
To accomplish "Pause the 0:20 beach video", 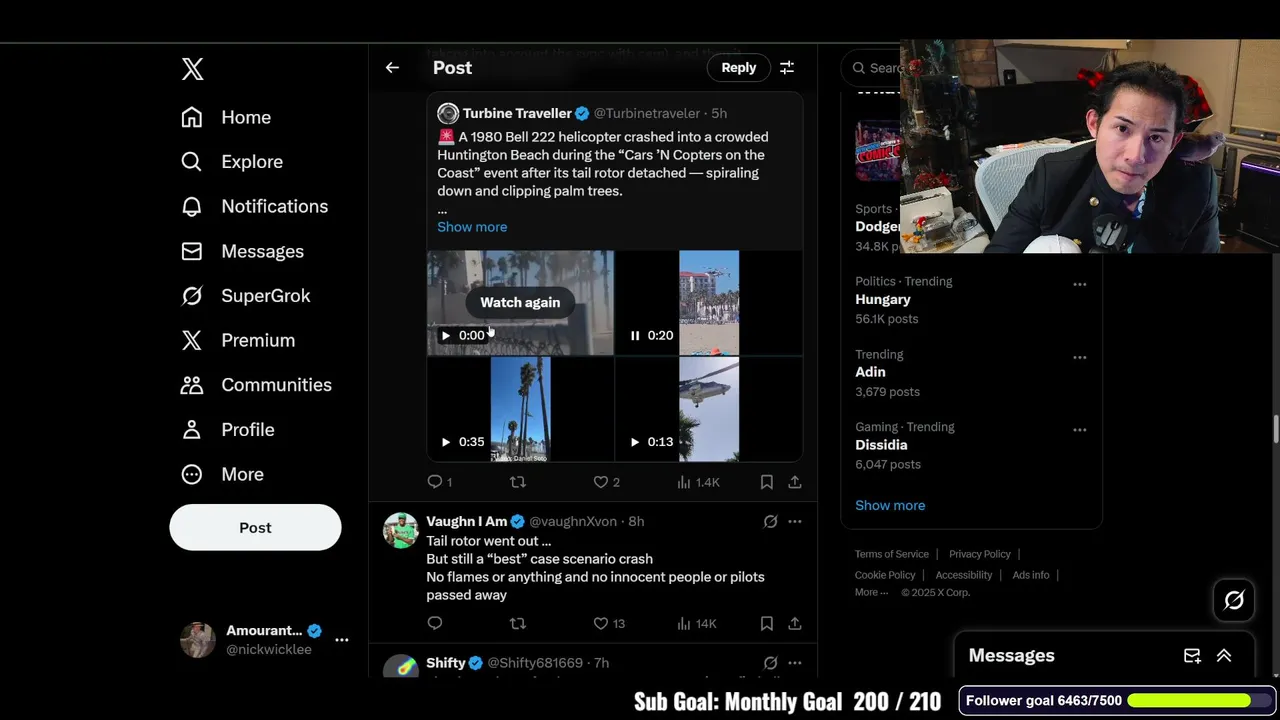I will [x=635, y=335].
